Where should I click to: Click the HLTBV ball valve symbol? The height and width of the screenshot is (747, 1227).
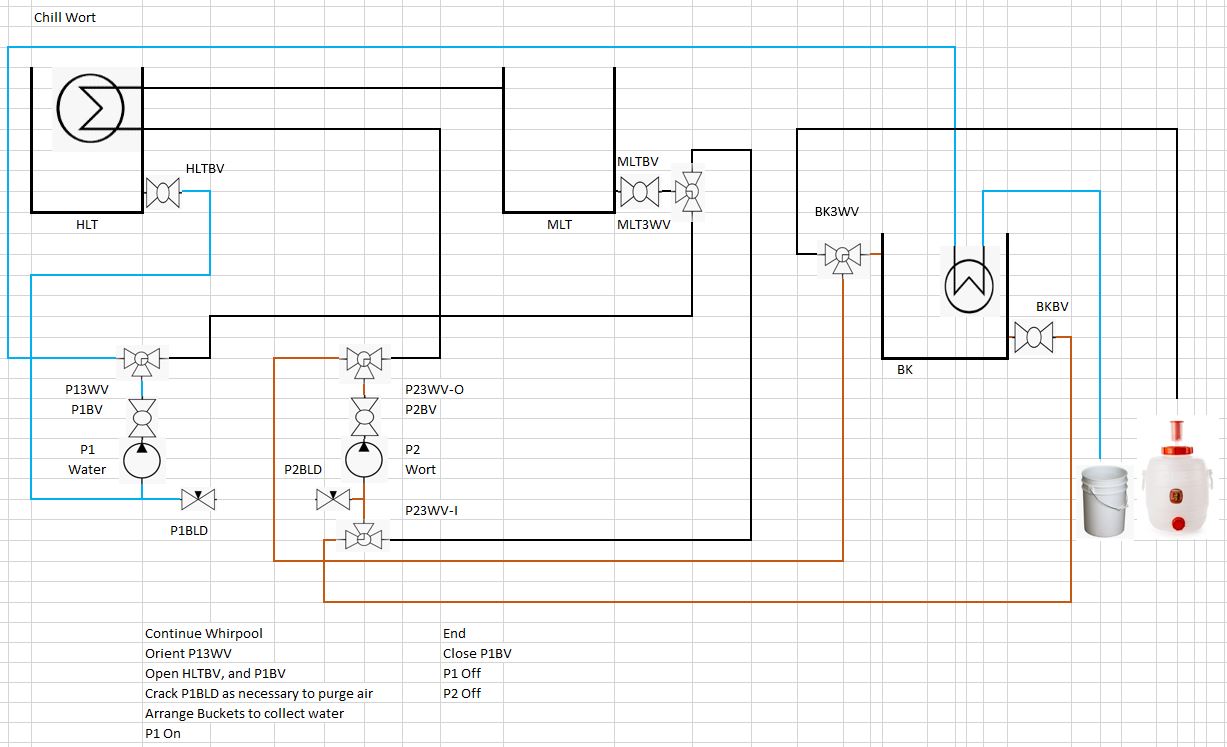tap(162, 191)
